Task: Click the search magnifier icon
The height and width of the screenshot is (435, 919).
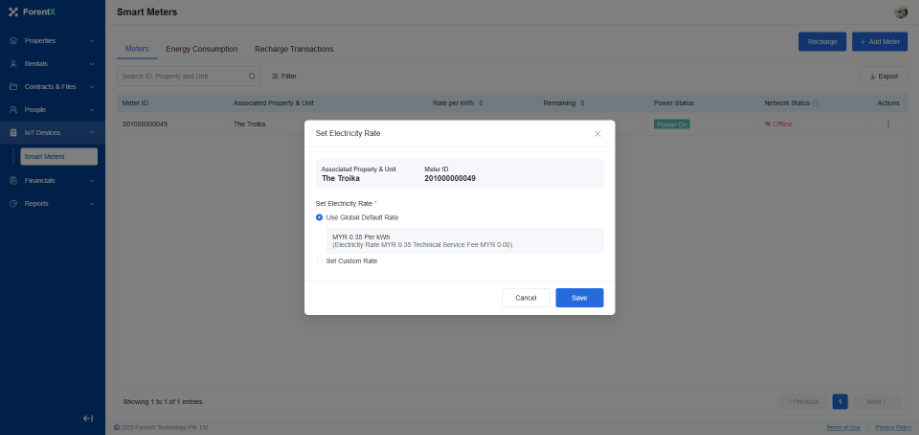Action: 252,76
